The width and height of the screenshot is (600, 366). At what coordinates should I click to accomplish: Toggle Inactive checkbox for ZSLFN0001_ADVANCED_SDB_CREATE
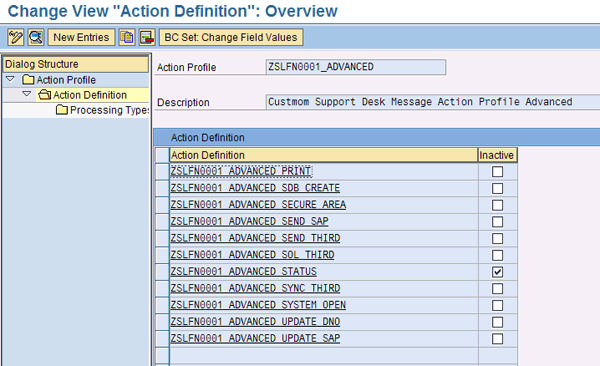coord(497,188)
